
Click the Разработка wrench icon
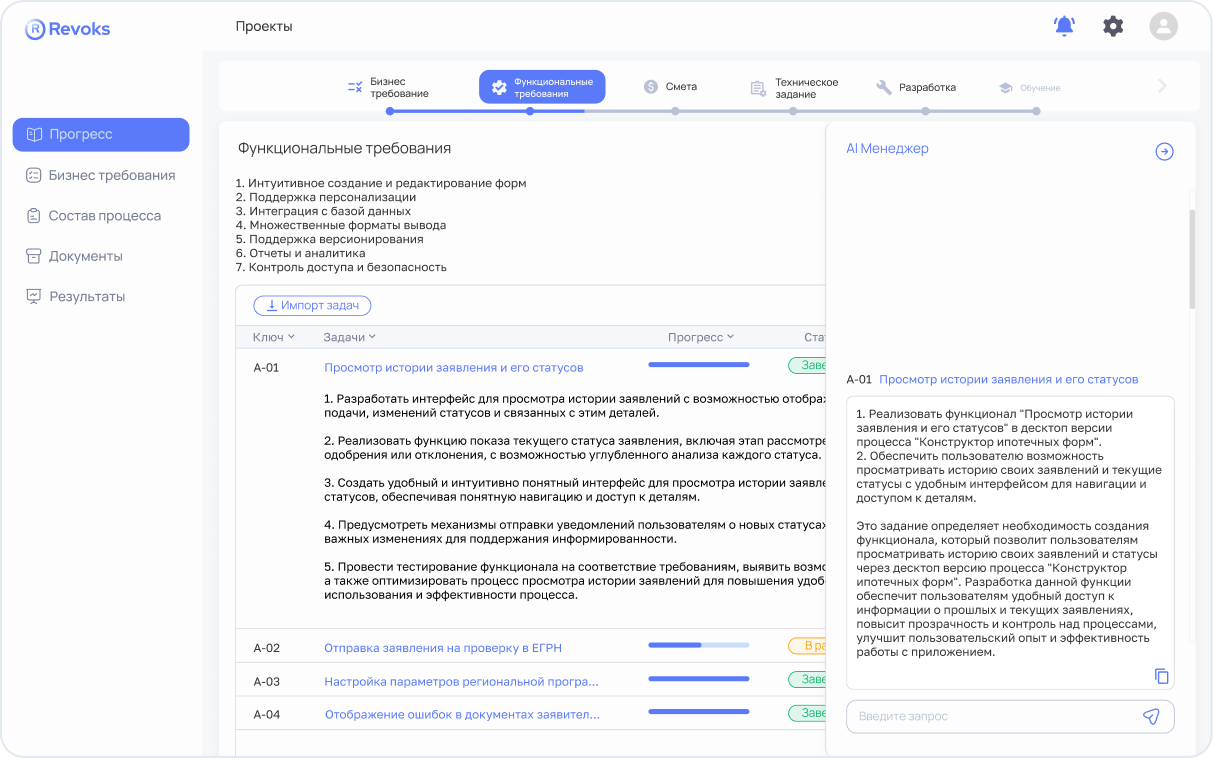pyautogui.click(x=883, y=87)
